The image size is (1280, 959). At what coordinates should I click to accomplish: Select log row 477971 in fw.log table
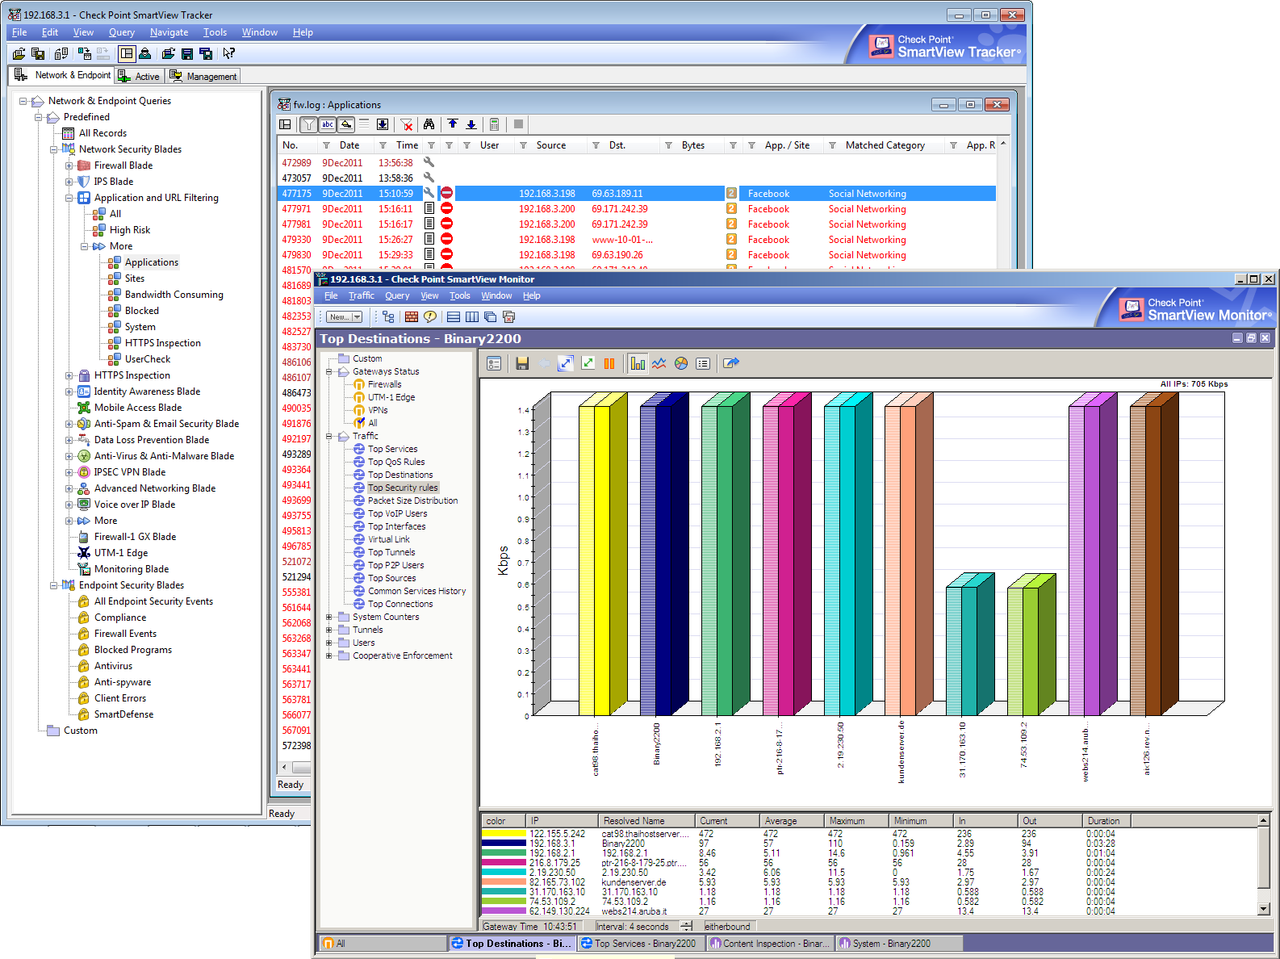pos(636,209)
